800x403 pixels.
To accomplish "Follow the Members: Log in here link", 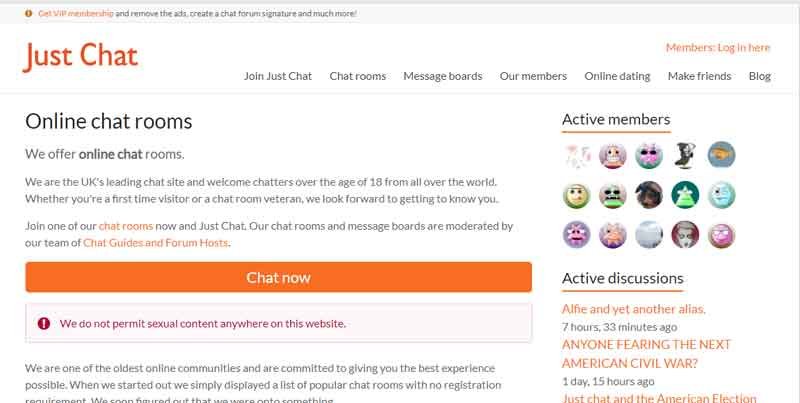I will [x=718, y=47].
